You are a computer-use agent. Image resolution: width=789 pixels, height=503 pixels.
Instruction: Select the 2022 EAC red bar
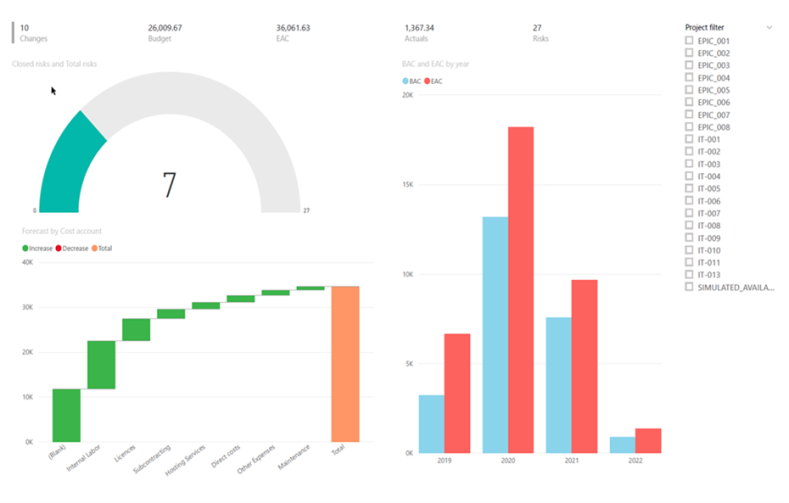(x=648, y=441)
